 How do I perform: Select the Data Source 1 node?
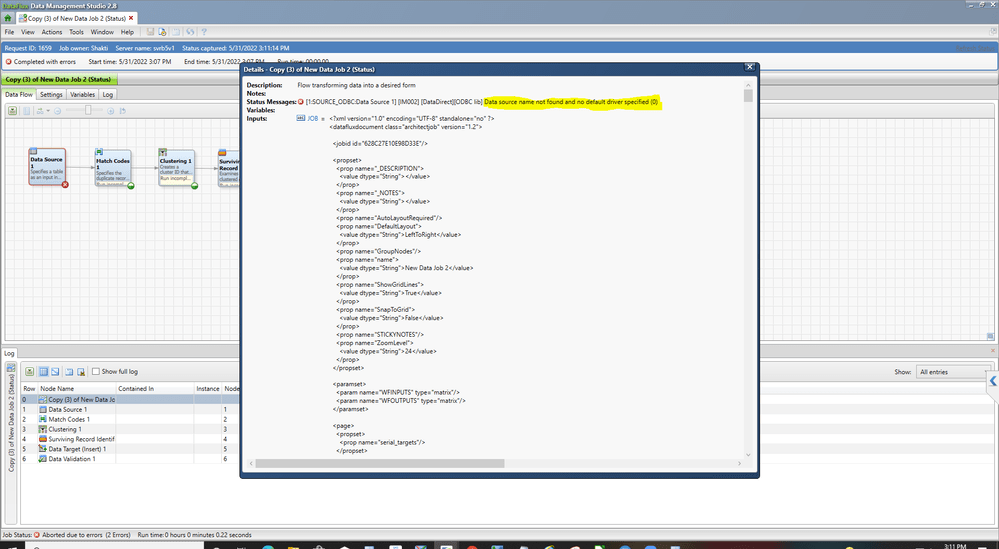pyautogui.click(x=47, y=167)
